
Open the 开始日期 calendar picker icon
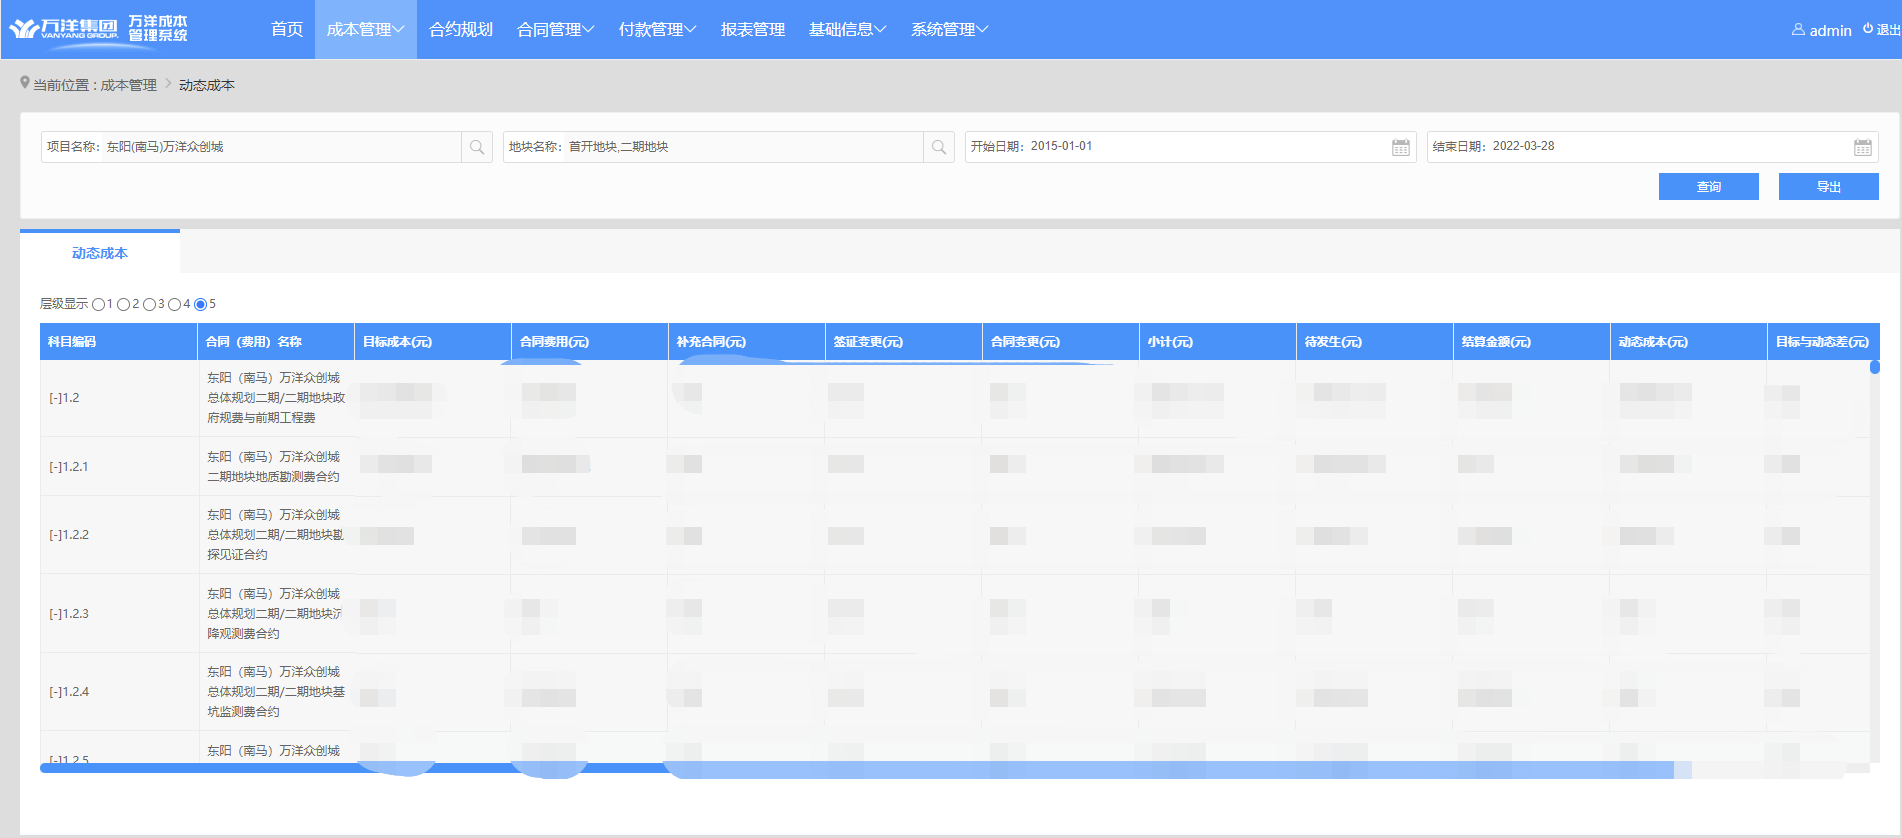pos(1400,147)
